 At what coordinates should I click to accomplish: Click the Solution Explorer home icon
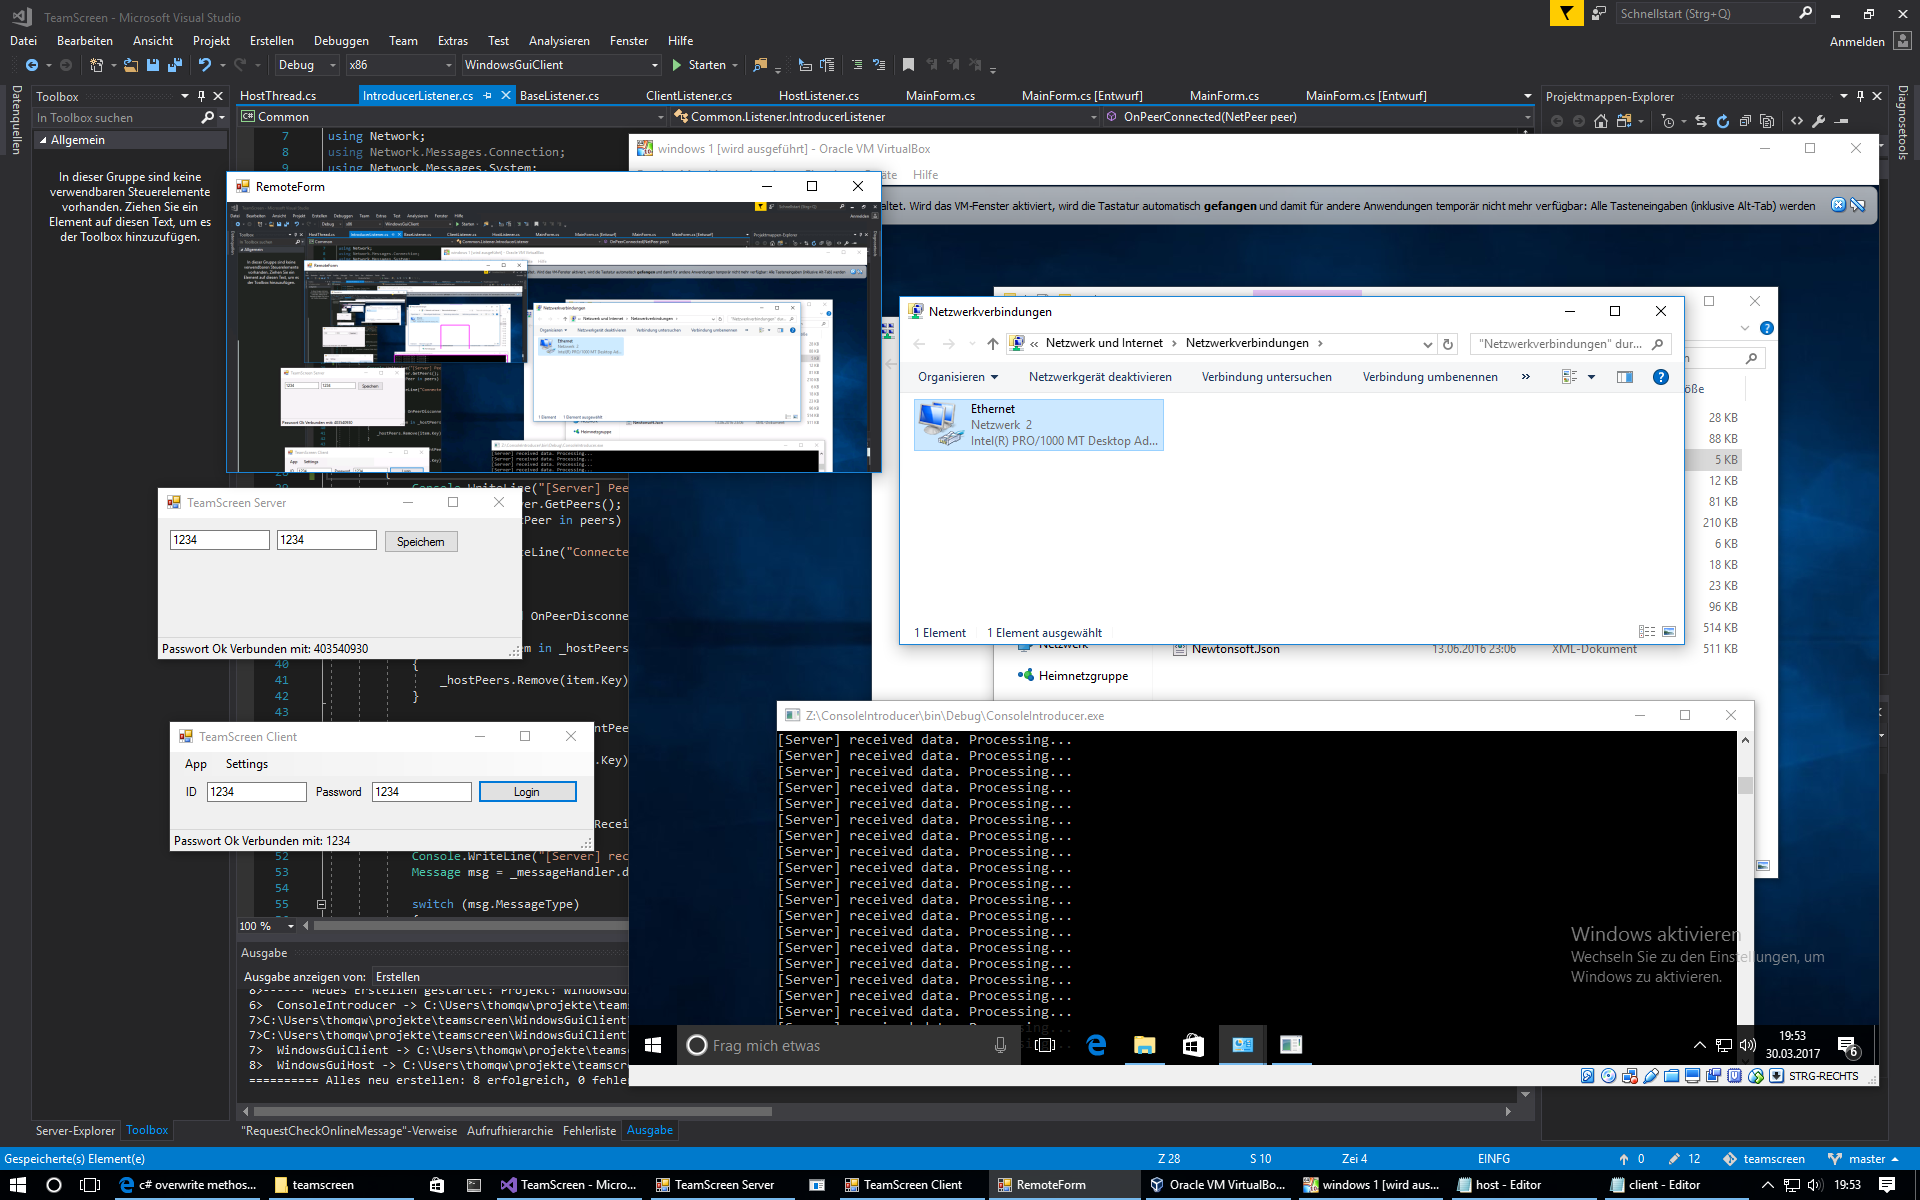1601,121
